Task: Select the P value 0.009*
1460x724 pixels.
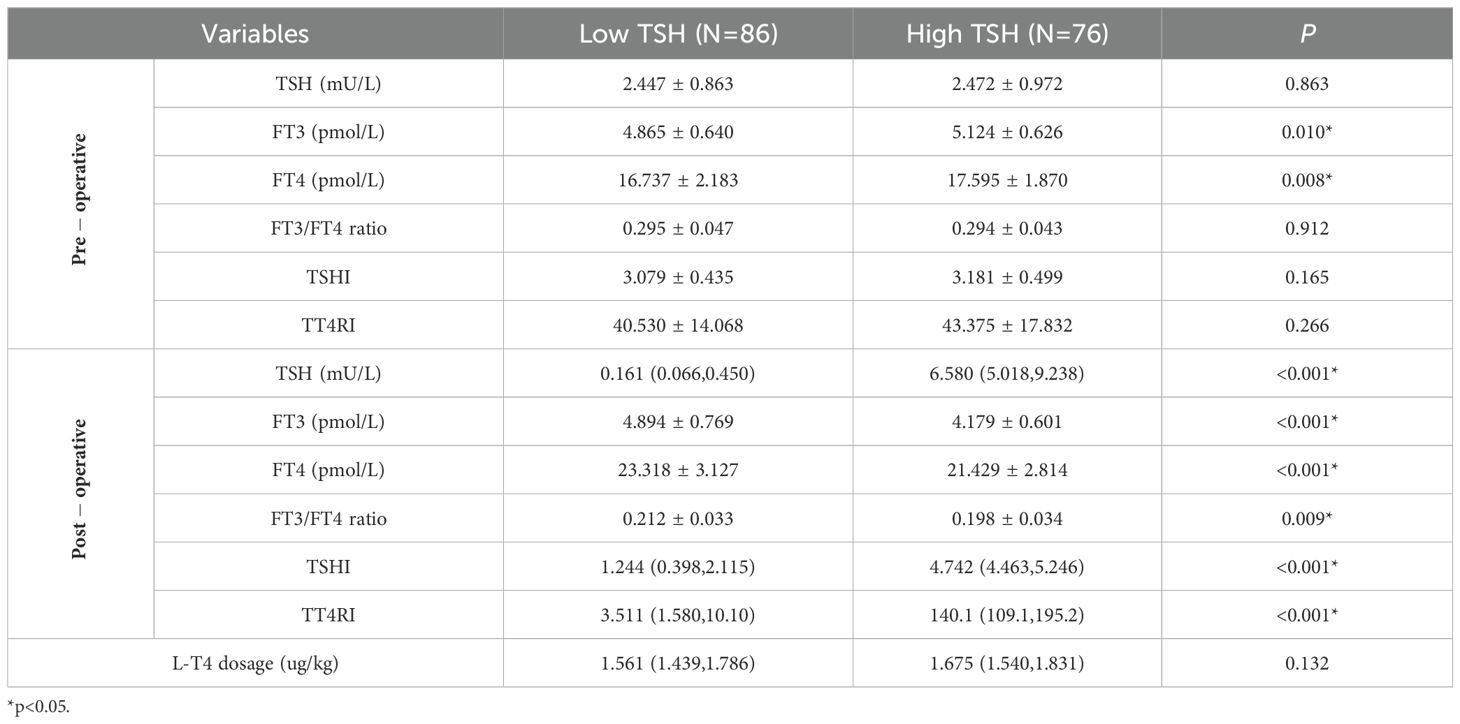Action: pos(1308,518)
